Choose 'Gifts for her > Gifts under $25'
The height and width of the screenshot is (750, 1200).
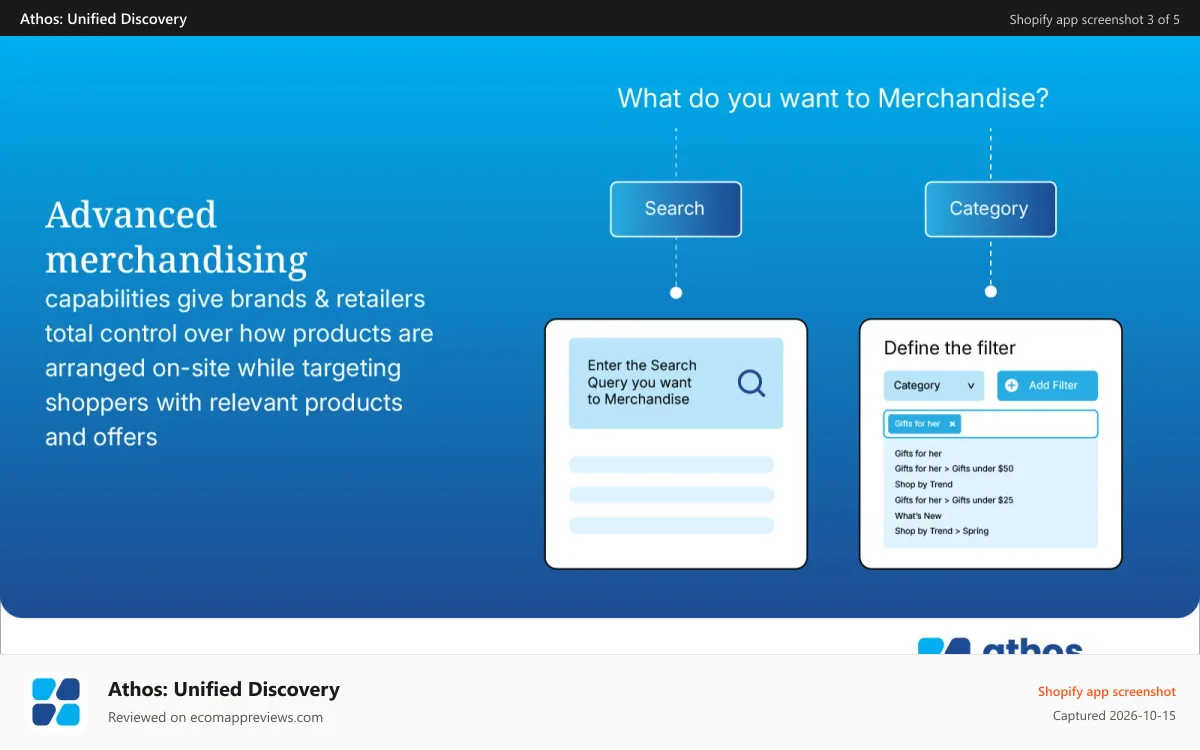pyautogui.click(x=954, y=500)
